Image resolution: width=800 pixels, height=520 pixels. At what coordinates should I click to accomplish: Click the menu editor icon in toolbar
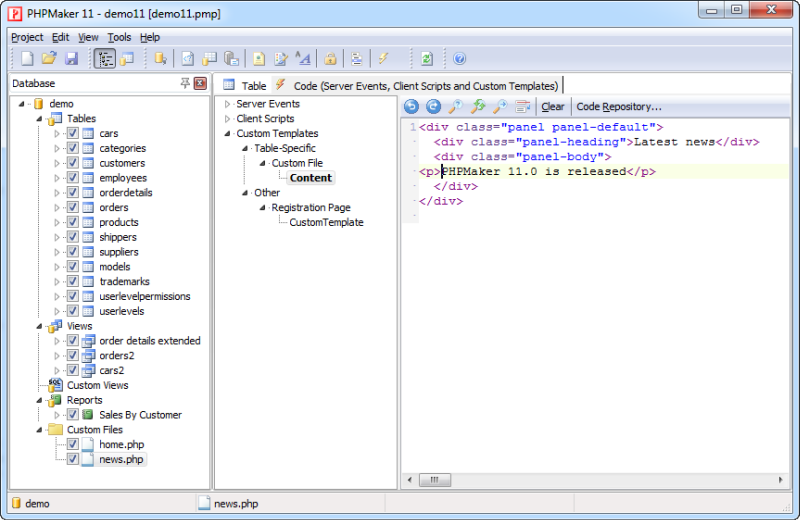coord(357,59)
